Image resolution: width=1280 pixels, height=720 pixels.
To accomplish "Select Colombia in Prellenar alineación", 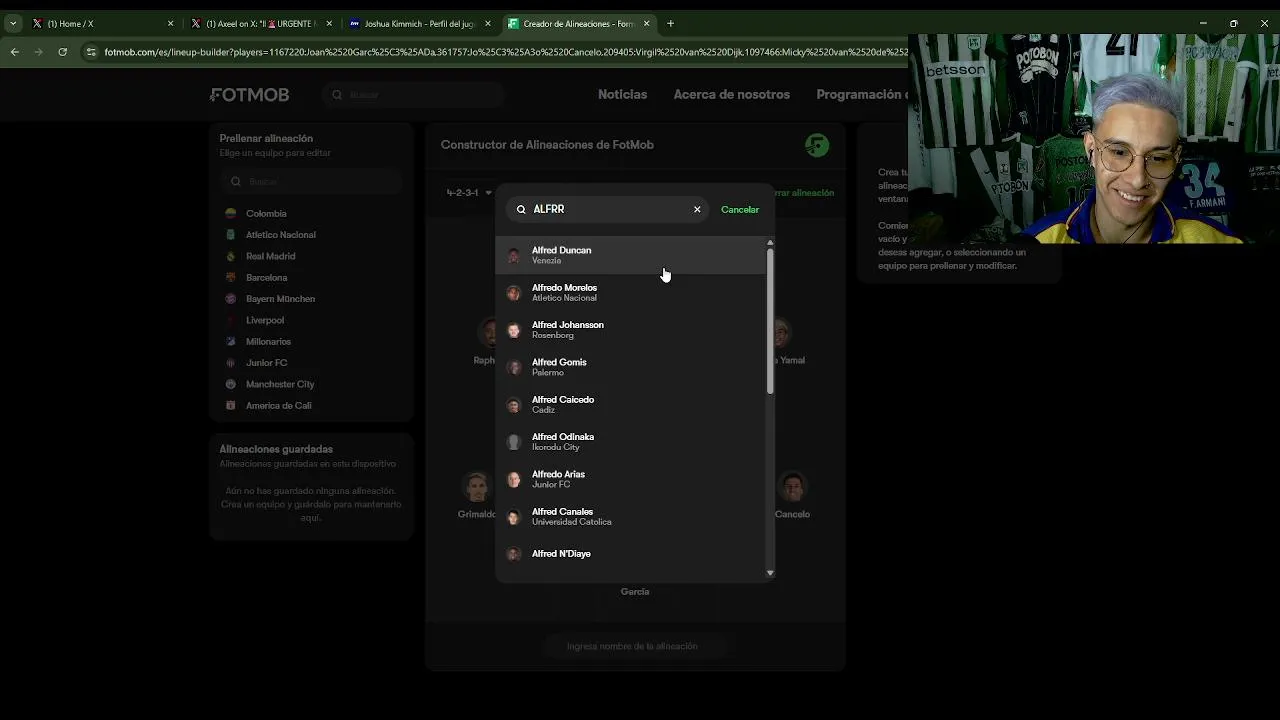I will (266, 213).
